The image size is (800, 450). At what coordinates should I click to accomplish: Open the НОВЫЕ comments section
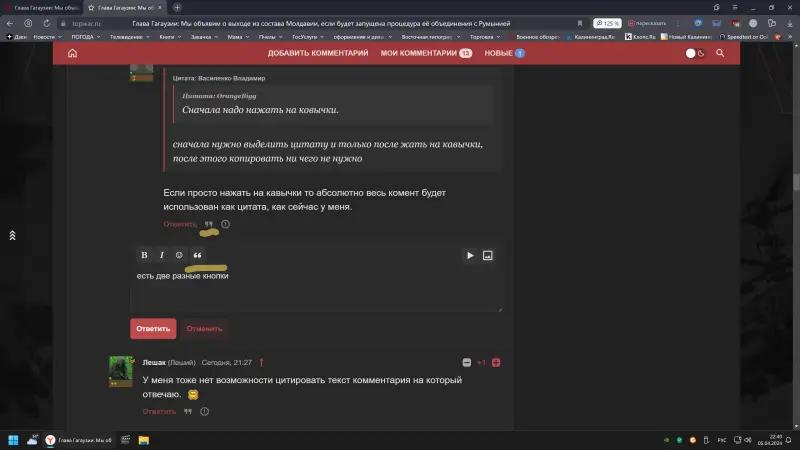(x=504, y=53)
